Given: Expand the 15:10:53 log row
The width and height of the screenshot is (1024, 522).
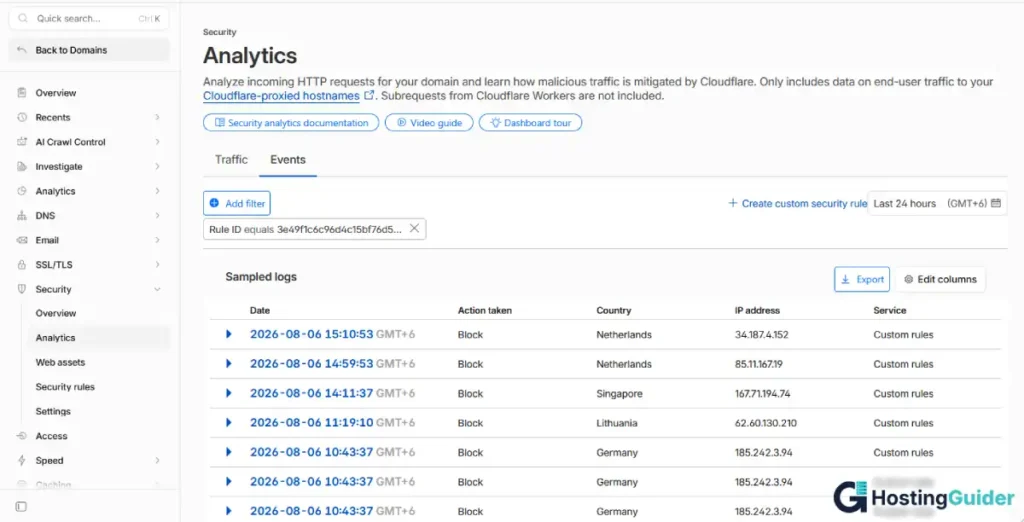Looking at the screenshot, I should click(x=229, y=334).
